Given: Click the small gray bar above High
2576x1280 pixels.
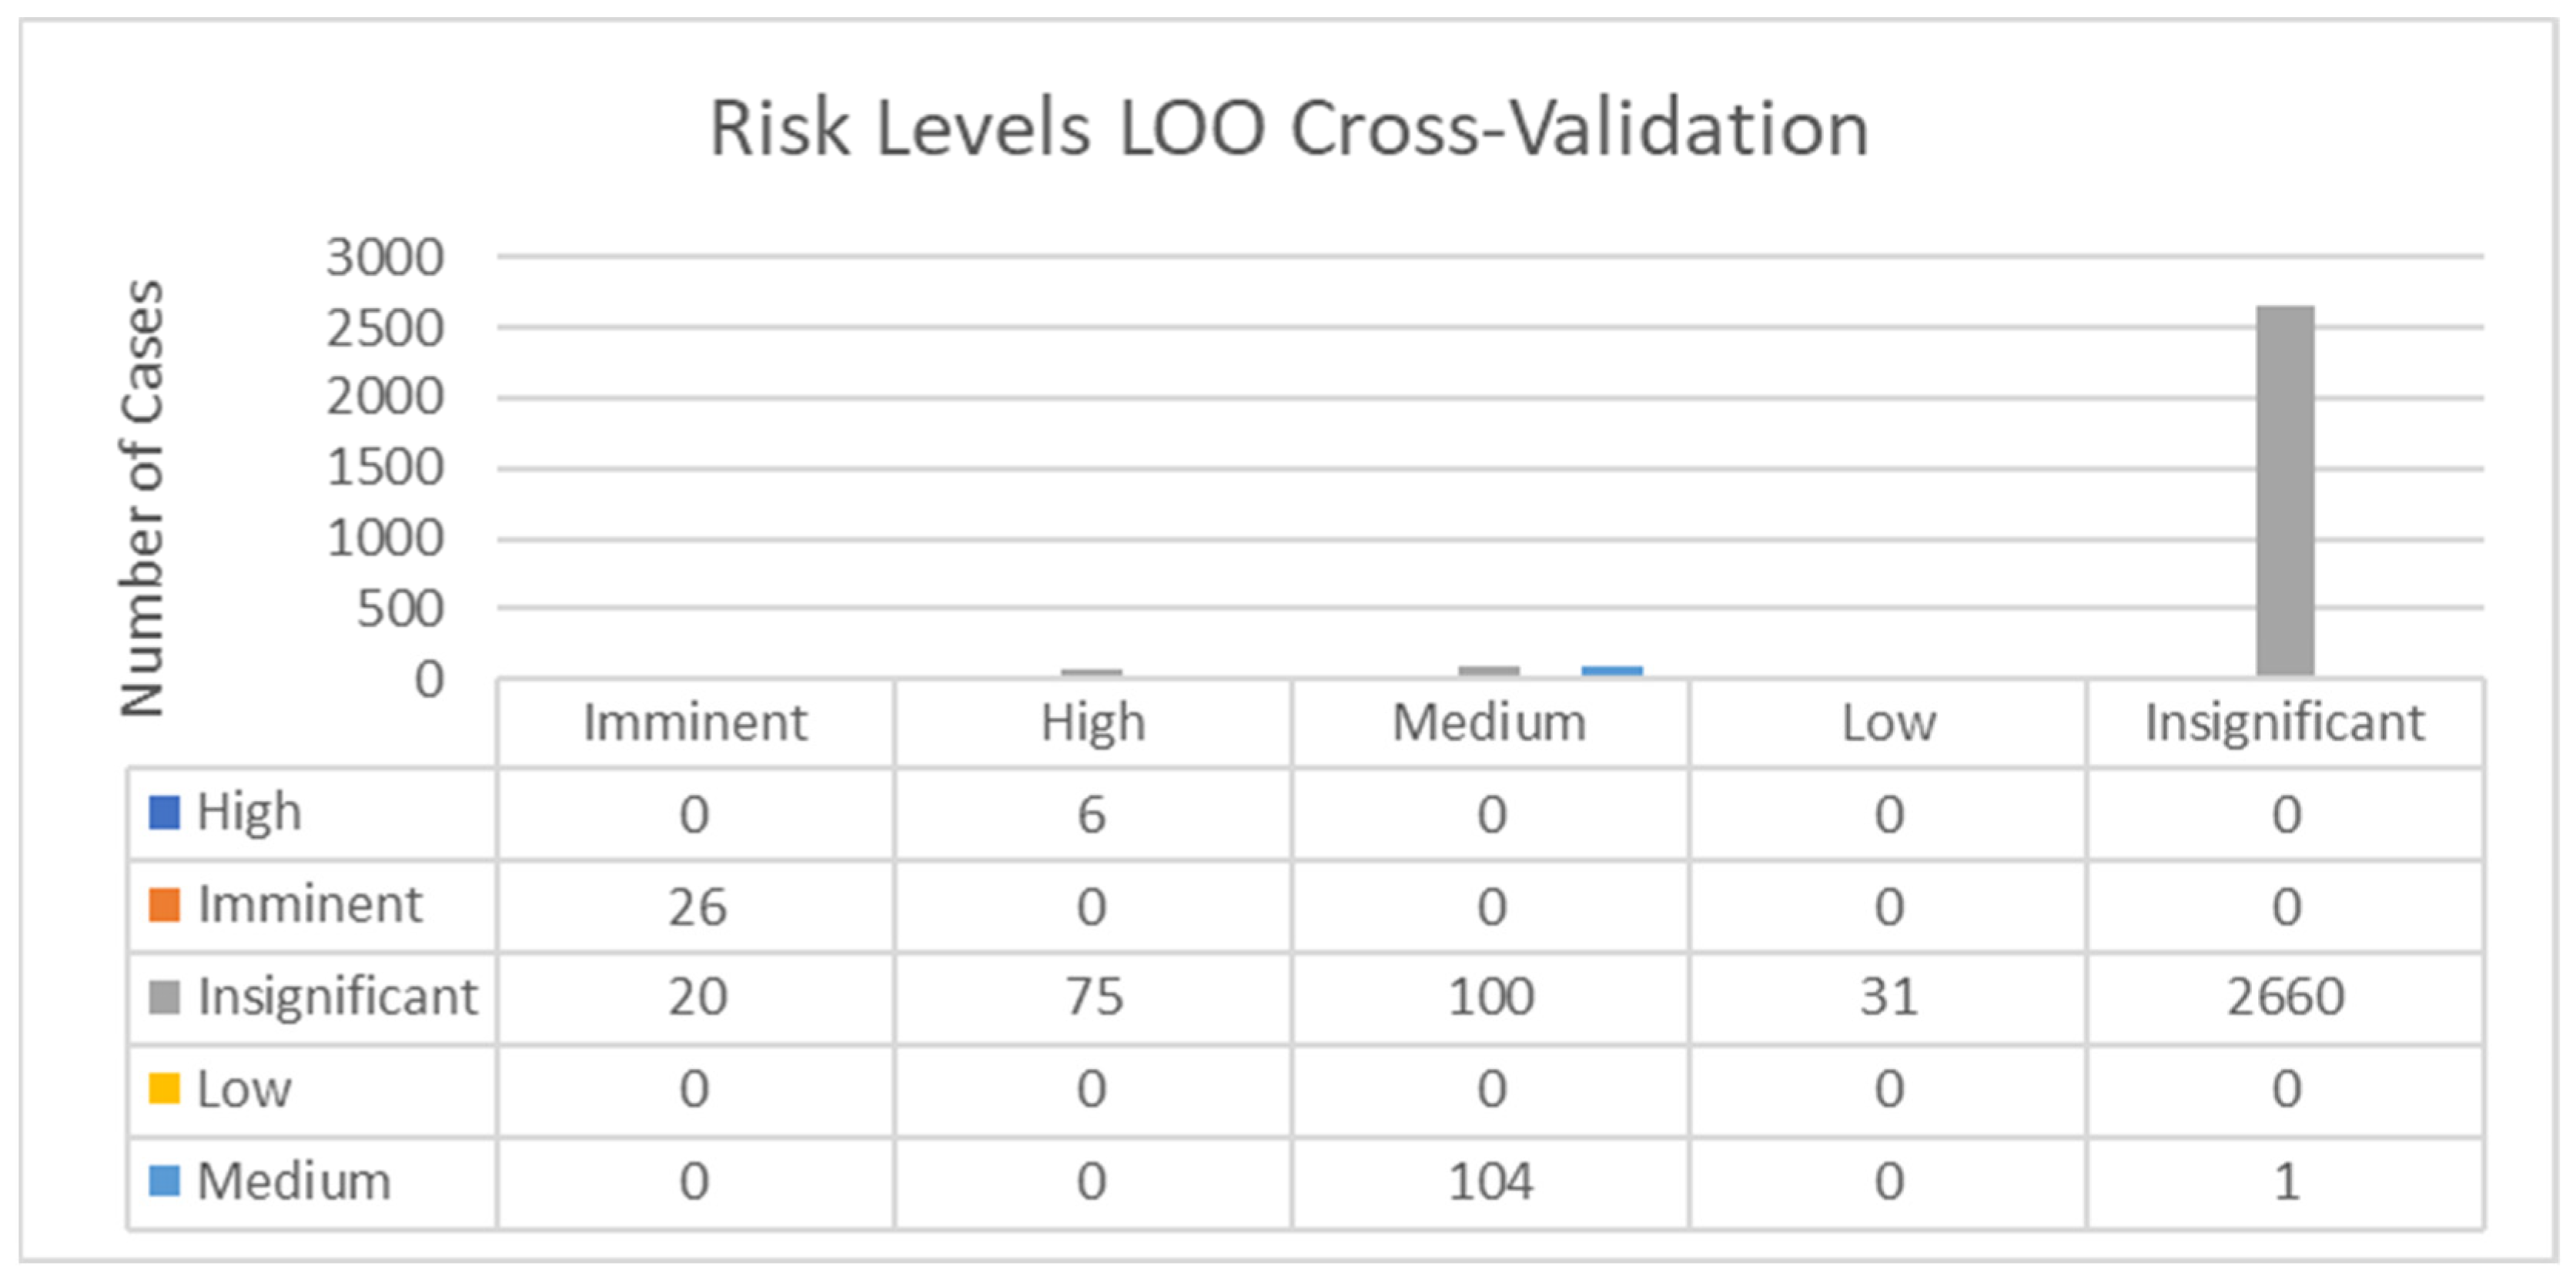Looking at the screenshot, I should pos(1091,673).
